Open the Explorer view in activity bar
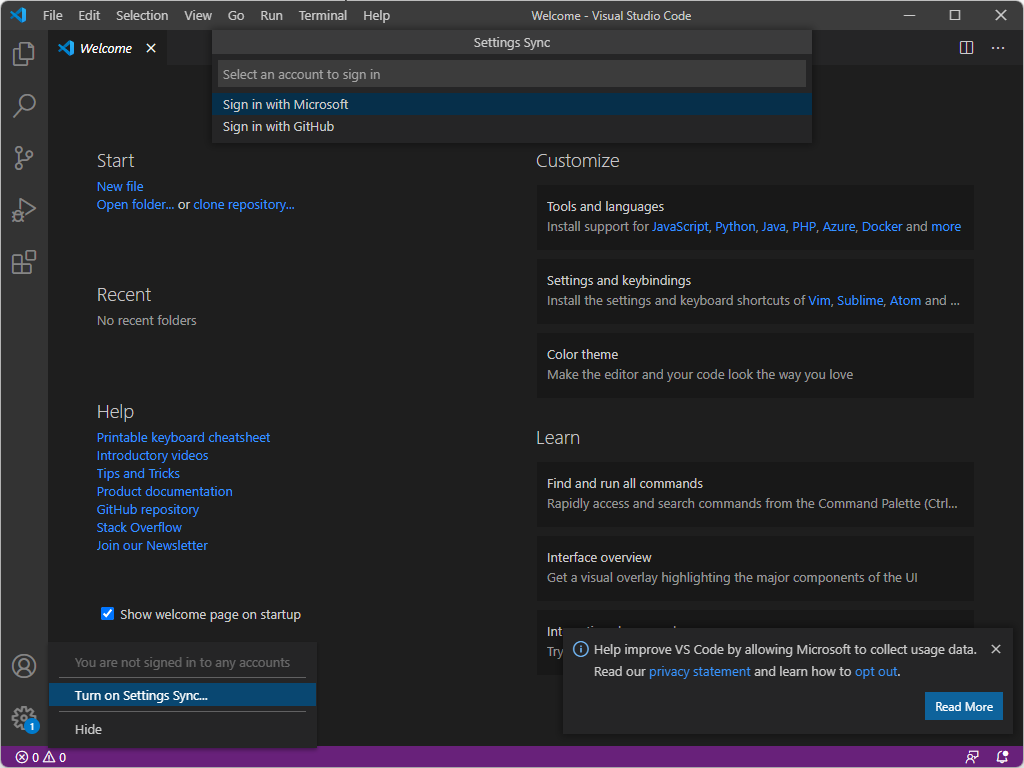This screenshot has width=1024, height=768. pos(24,54)
